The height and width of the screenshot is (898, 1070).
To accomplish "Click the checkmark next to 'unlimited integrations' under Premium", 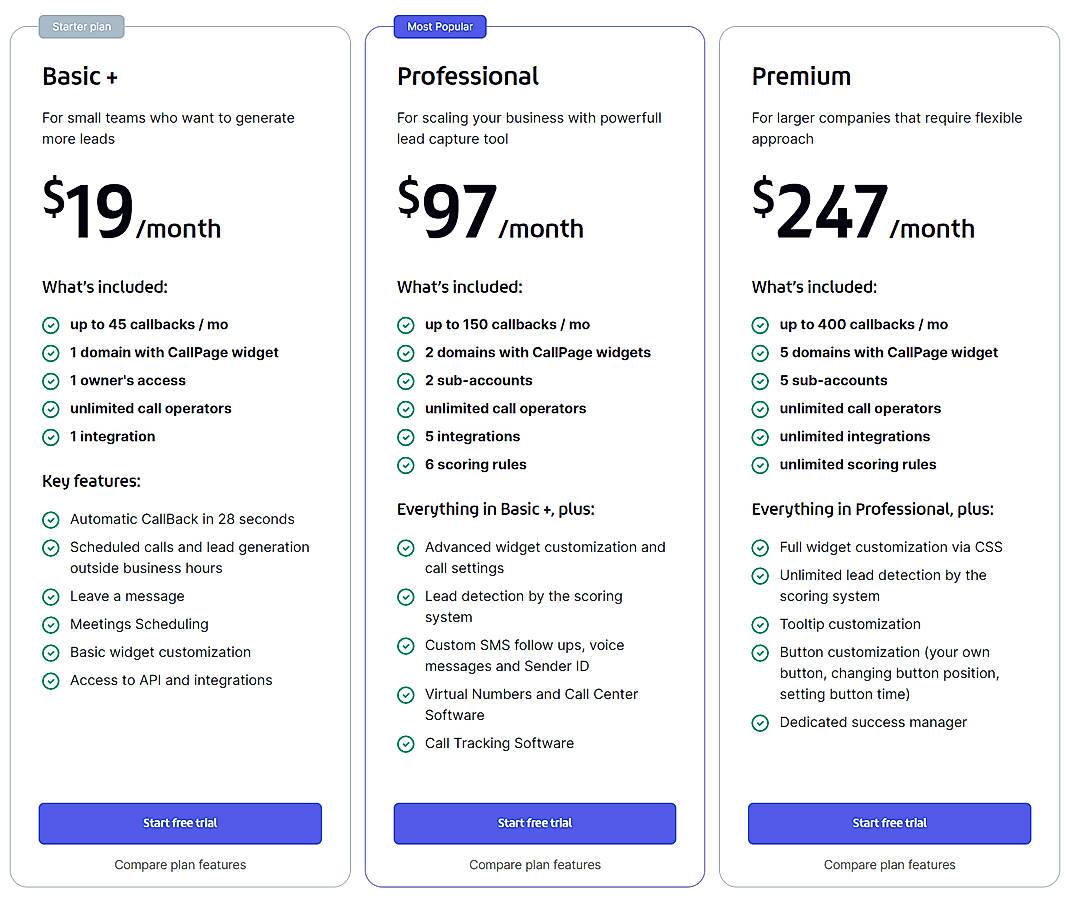I will pos(761,437).
